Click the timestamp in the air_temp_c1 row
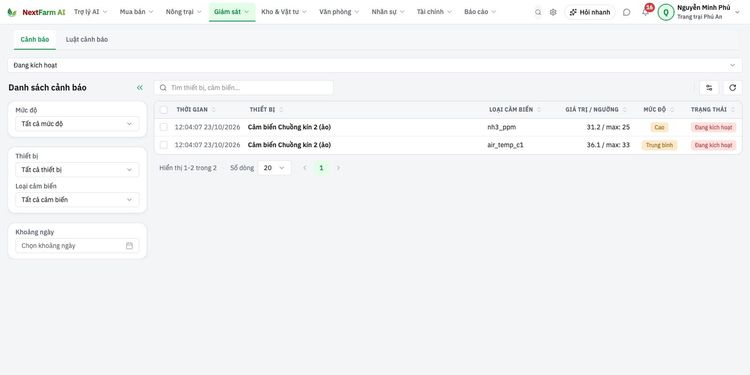Screen dimensions: 750x375 [x=208, y=145]
